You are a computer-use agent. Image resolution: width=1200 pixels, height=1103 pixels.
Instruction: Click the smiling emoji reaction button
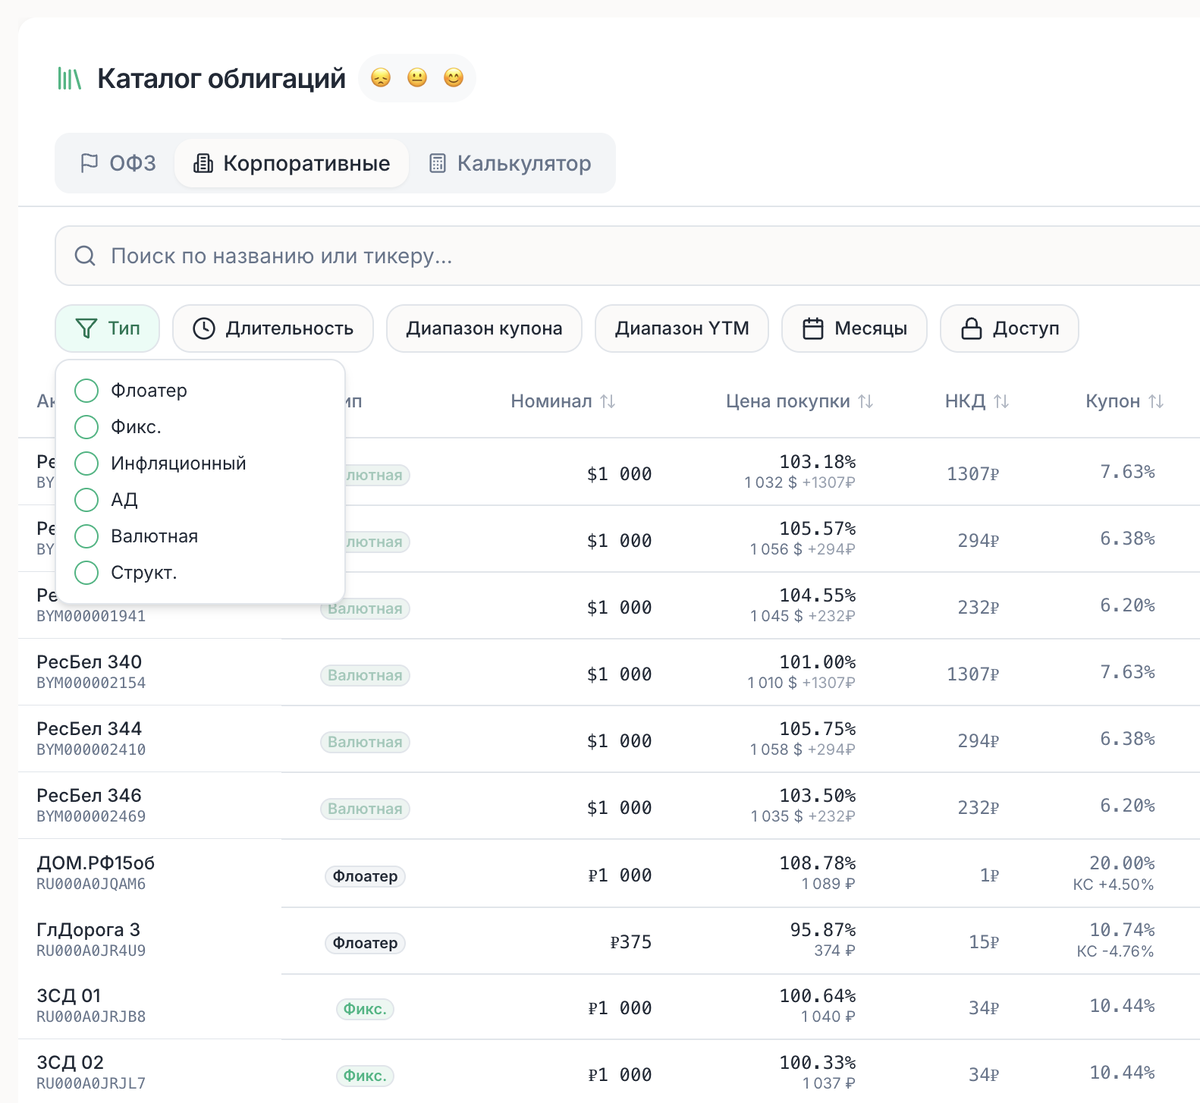453,77
